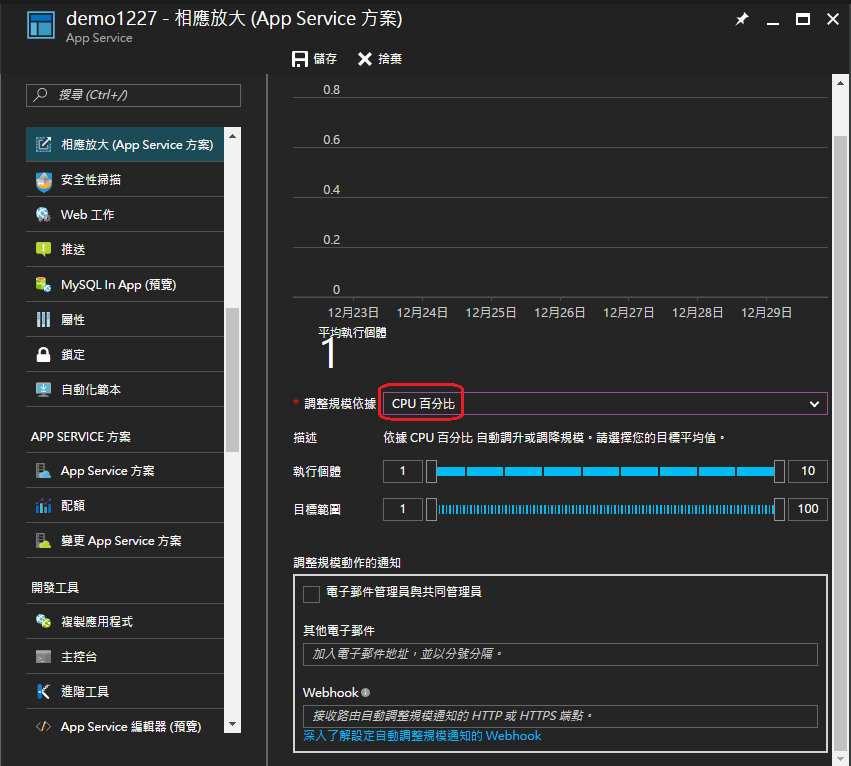The height and width of the screenshot is (766, 851).
Task: Click the 執行個體 minimum value box 1
Action: point(403,471)
